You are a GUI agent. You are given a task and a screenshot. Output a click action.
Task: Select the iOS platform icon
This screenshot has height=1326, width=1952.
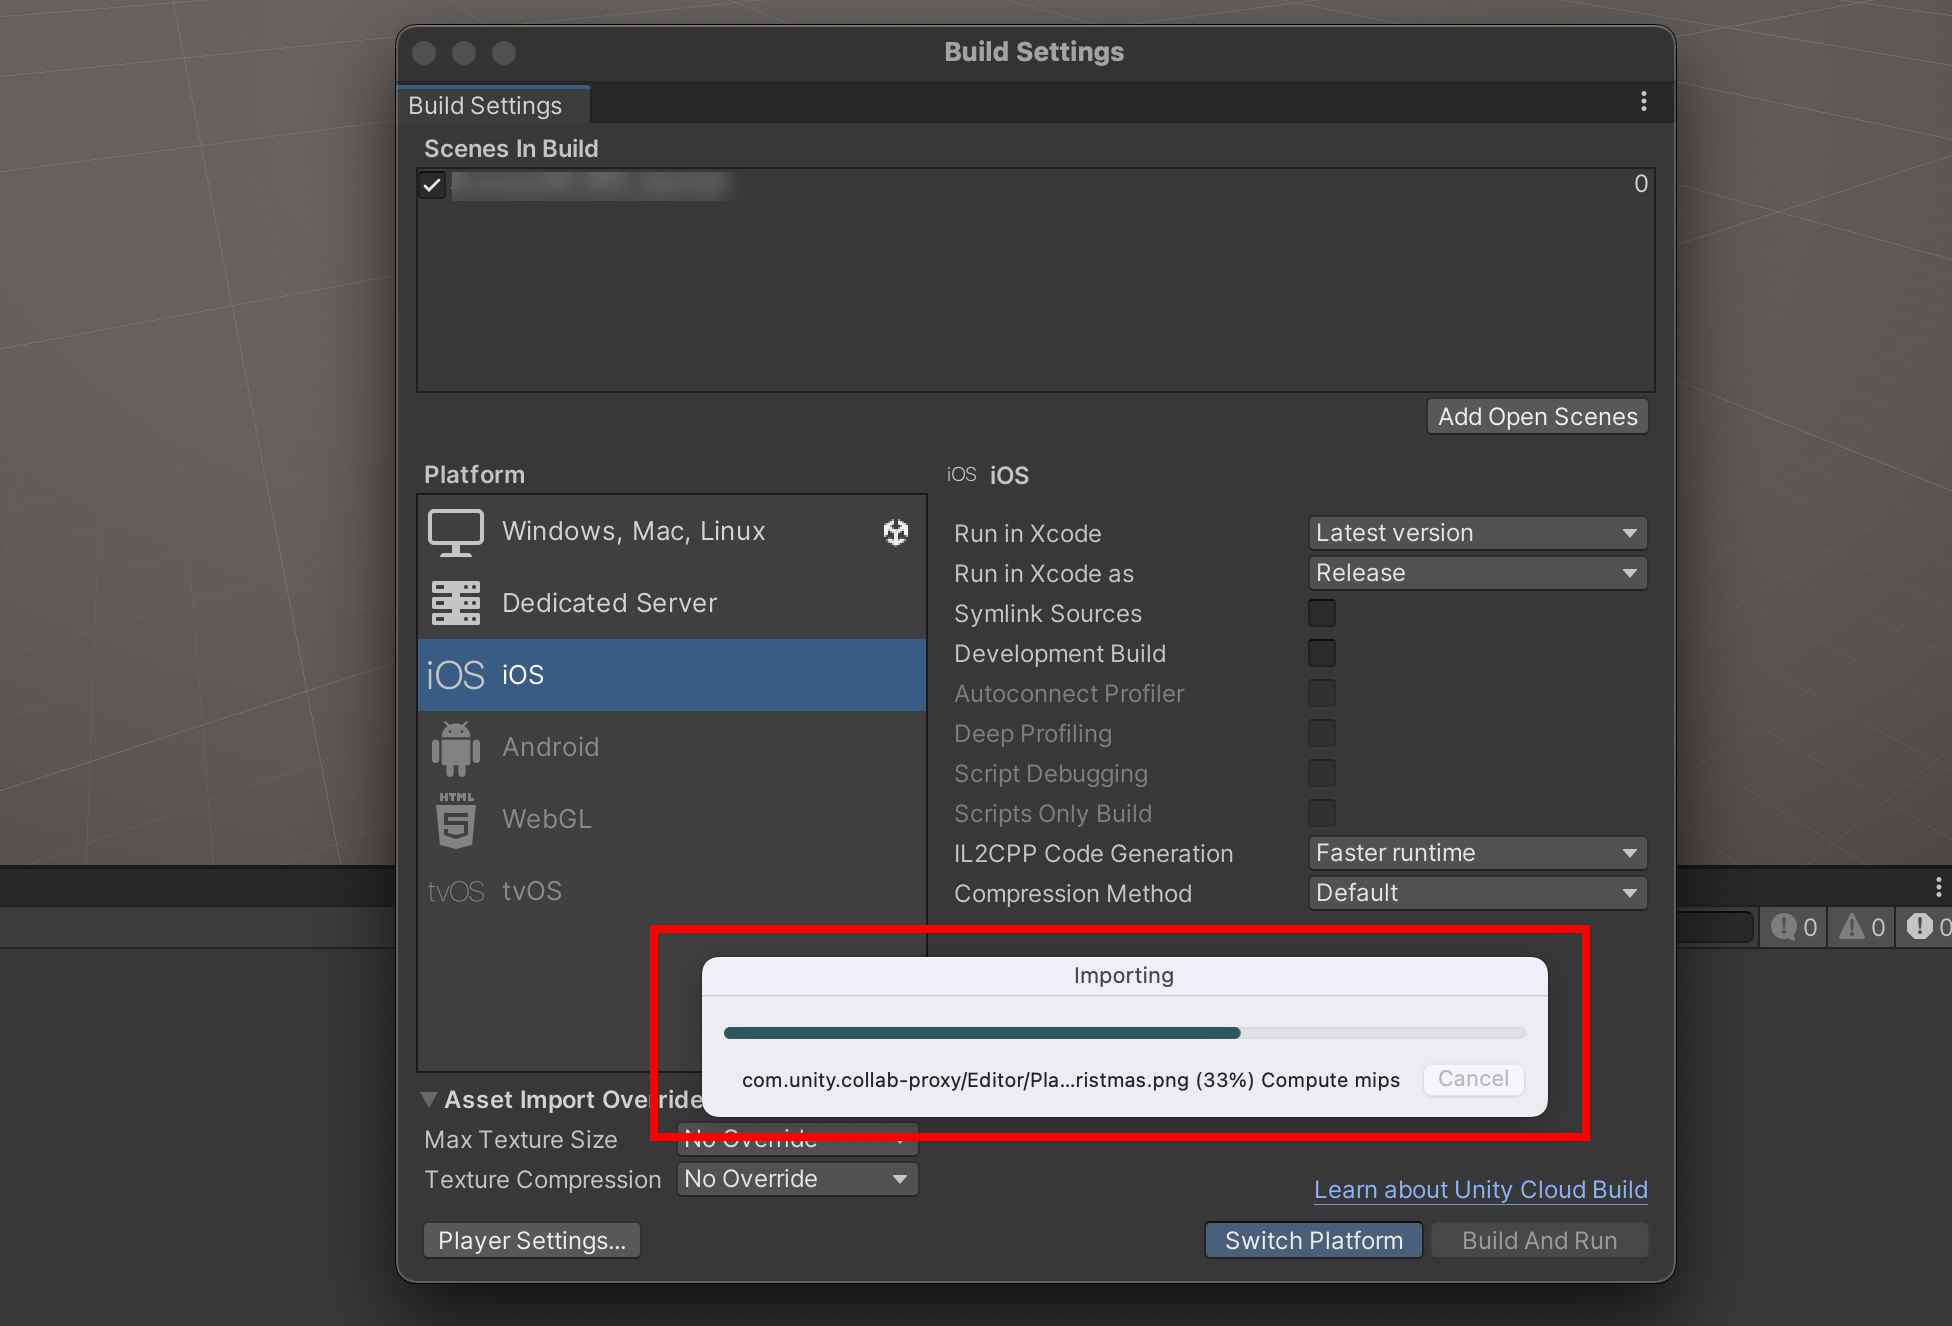(455, 675)
